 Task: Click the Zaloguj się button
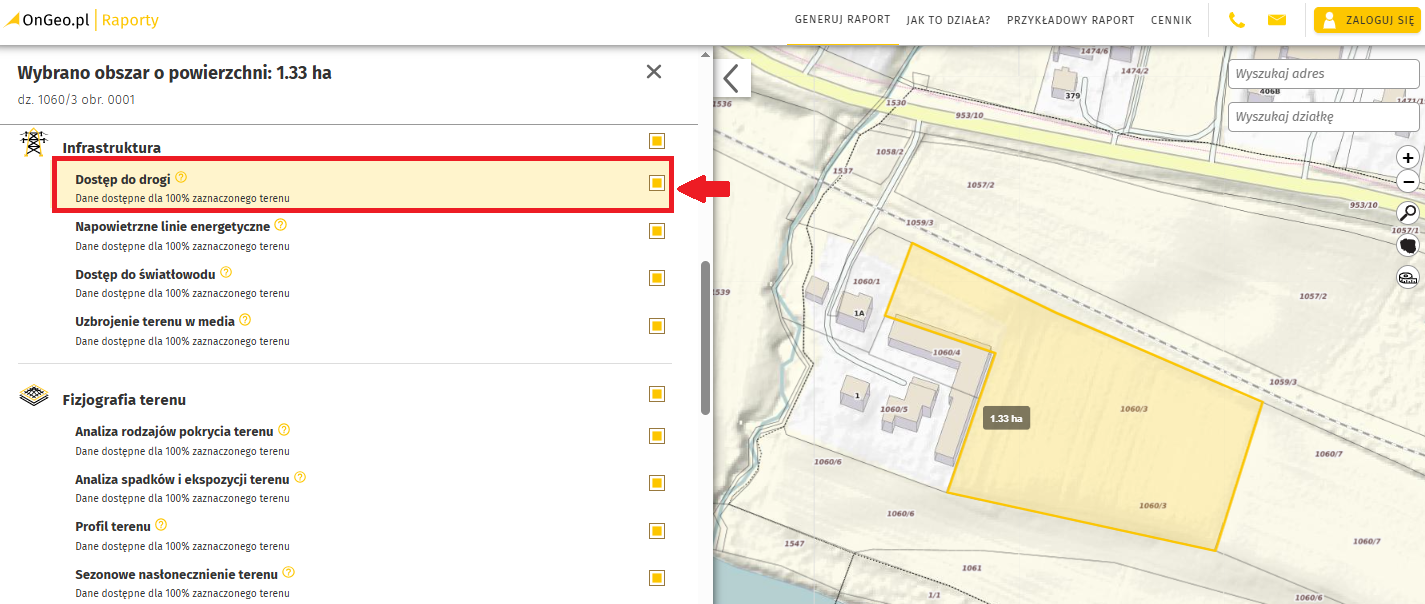[x=1367, y=20]
